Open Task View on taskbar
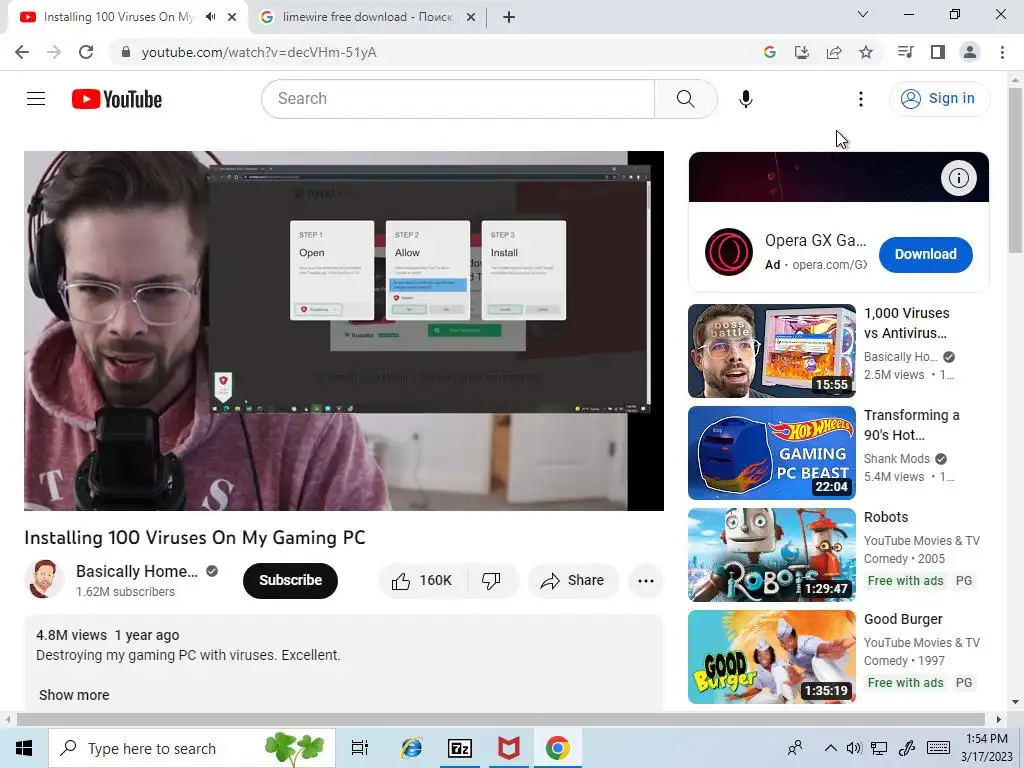 click(x=360, y=748)
